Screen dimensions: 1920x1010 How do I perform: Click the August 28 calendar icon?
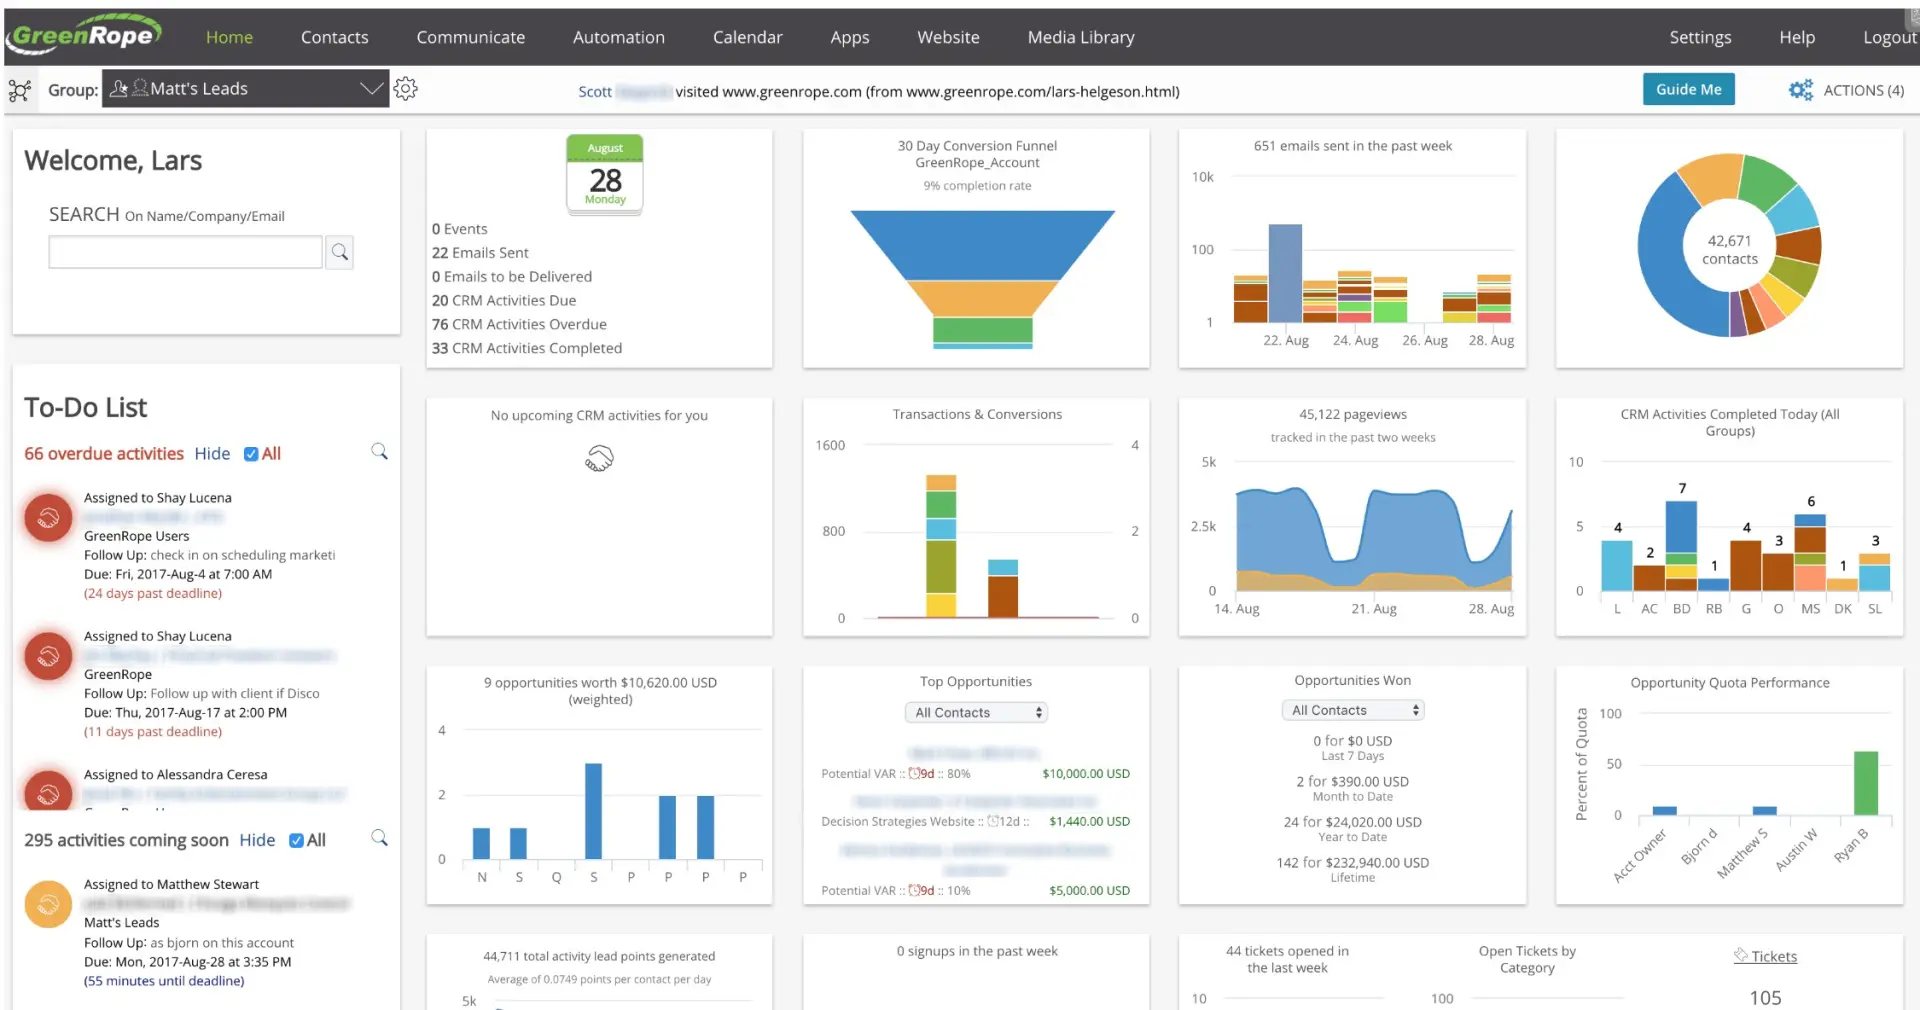(x=605, y=174)
